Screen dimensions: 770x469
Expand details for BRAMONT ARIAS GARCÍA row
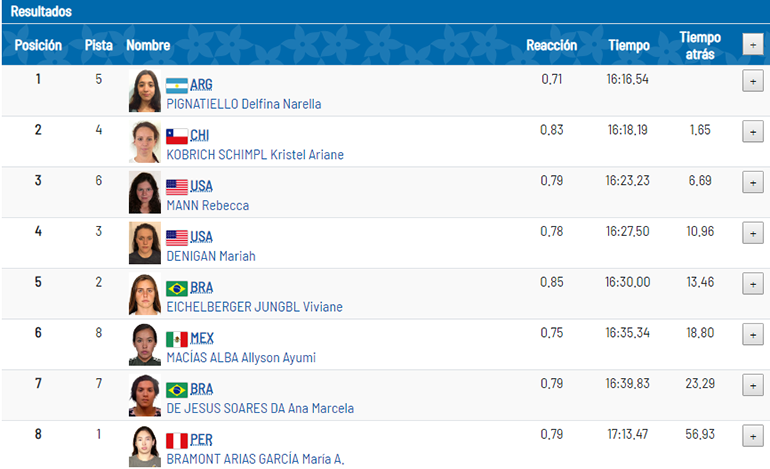coord(753,436)
